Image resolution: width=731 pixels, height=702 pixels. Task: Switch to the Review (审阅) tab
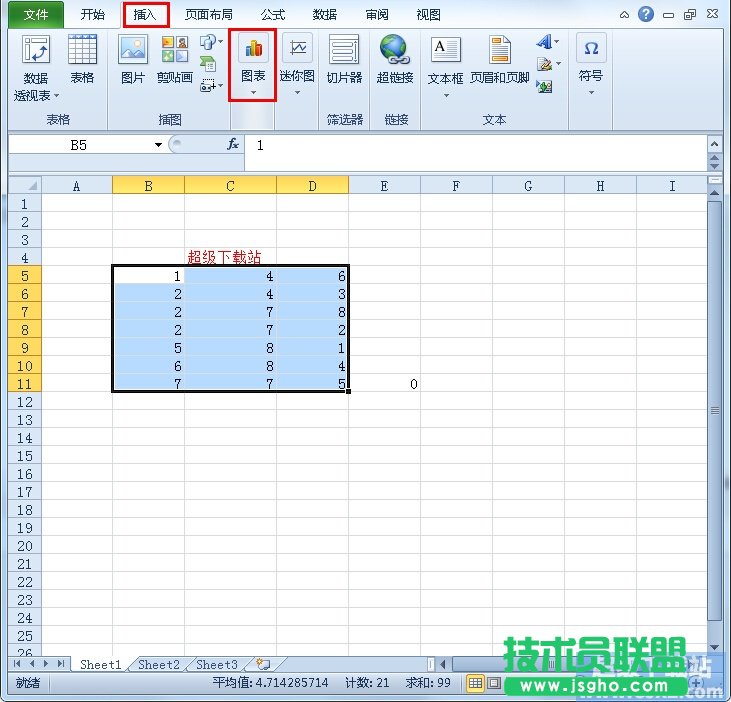[x=377, y=15]
